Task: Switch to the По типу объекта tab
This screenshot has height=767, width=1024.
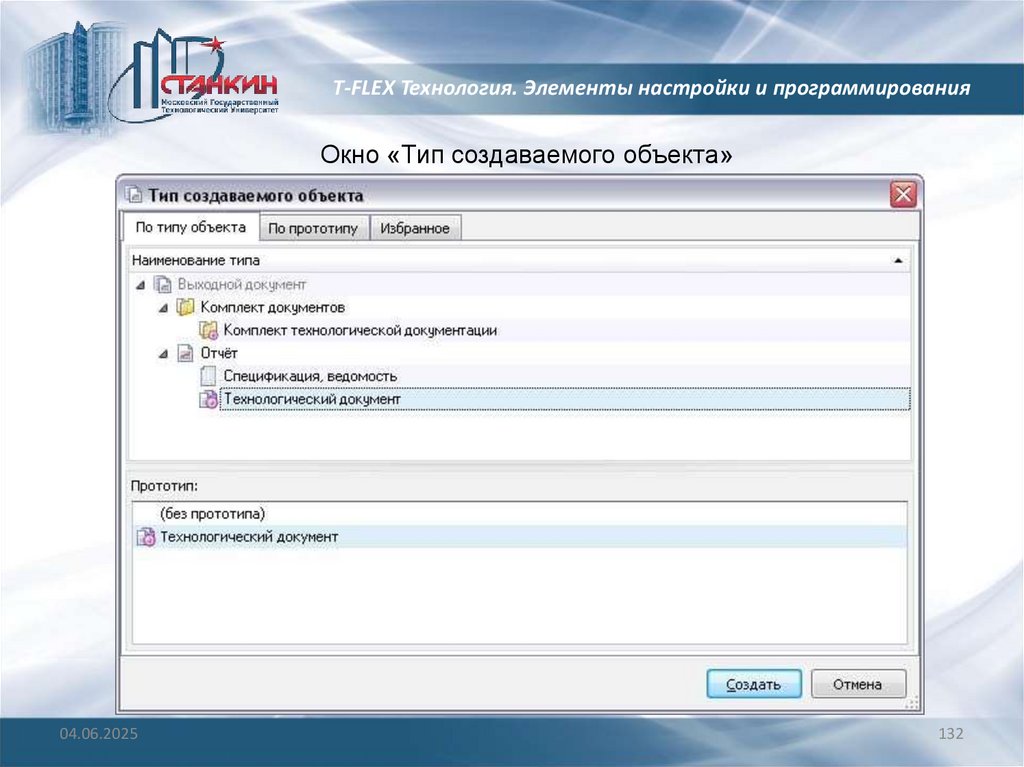Action: coord(190,227)
